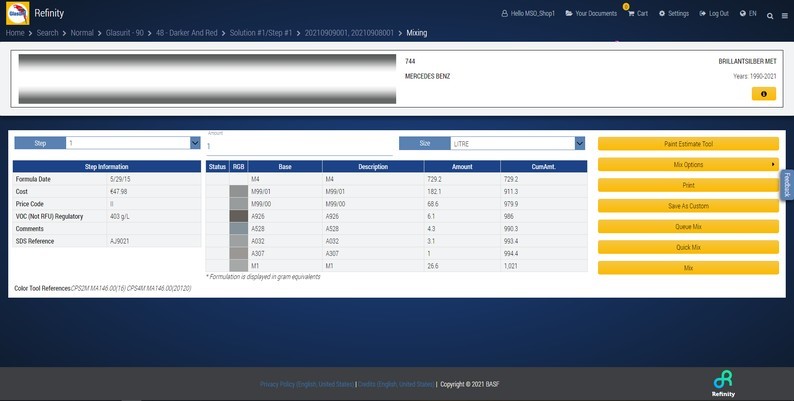Open Your Documents
Screen dimensions: 794x401
(x=591, y=14)
